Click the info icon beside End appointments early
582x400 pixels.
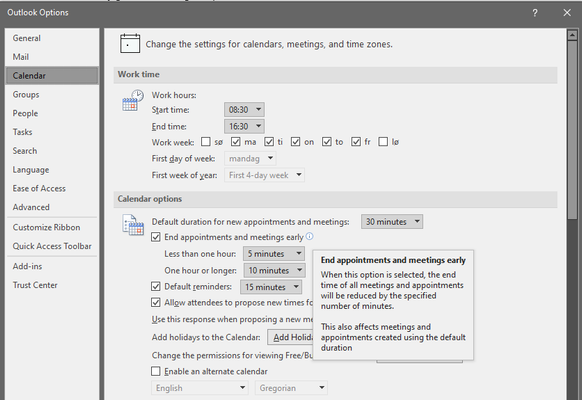coord(309,236)
